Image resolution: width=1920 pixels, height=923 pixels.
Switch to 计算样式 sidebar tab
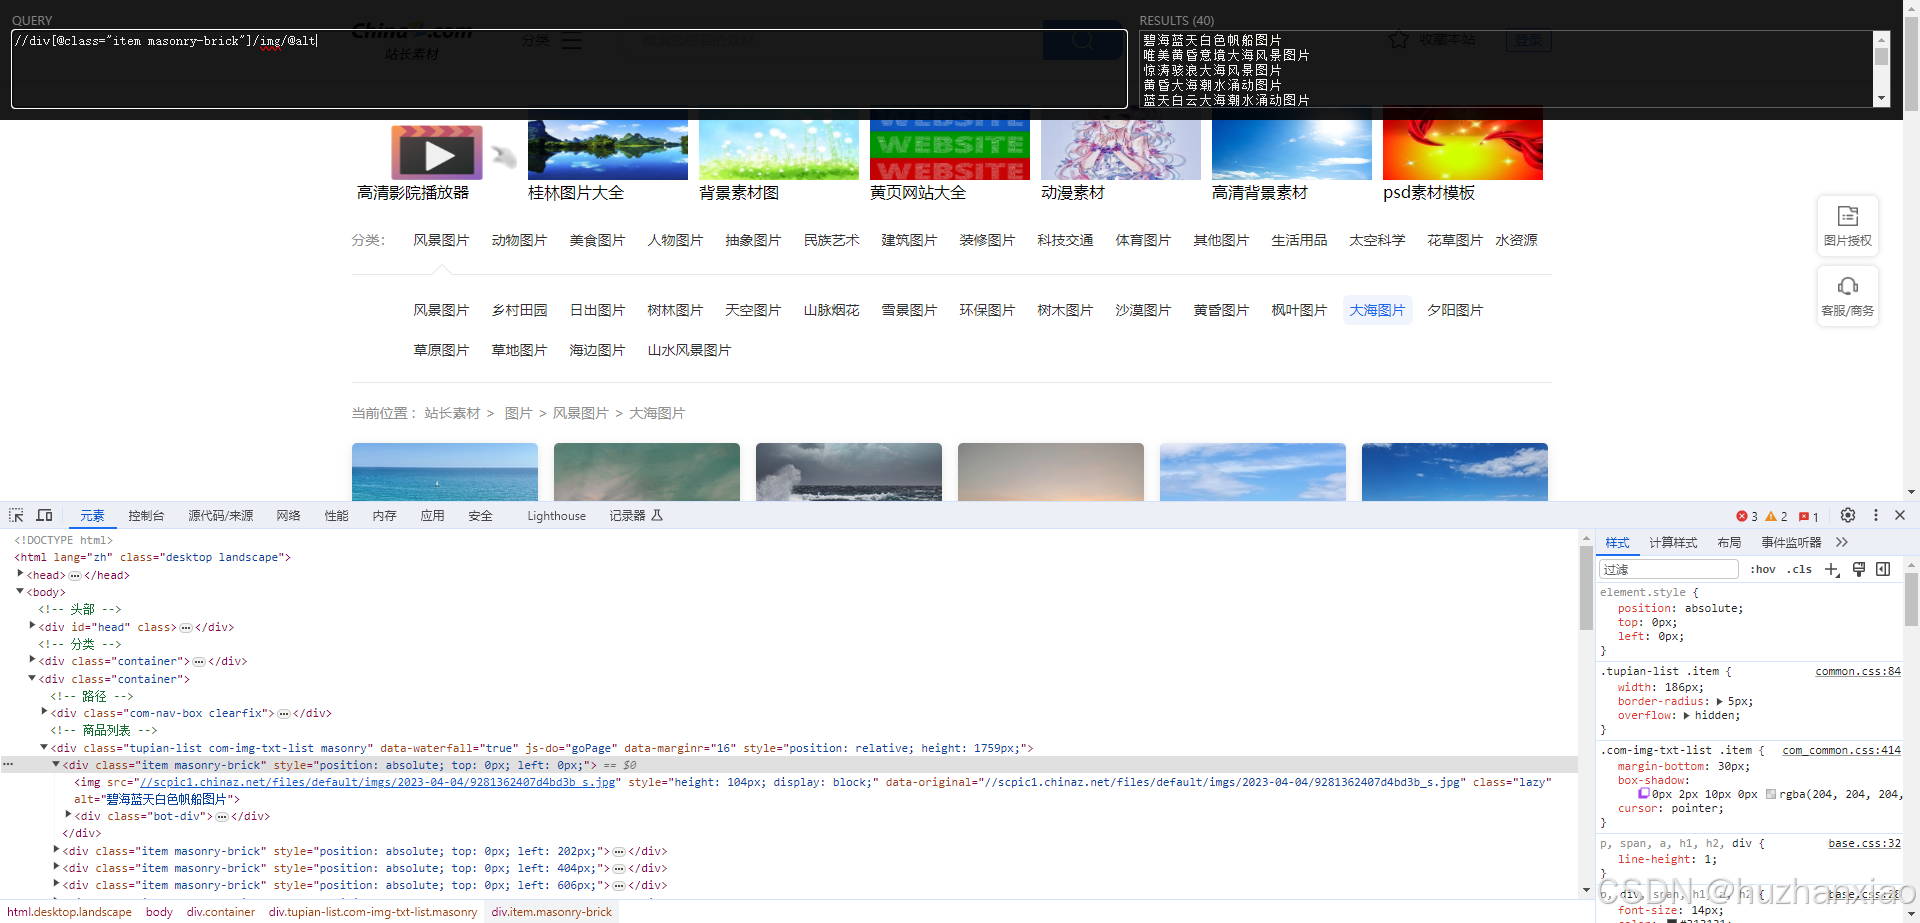tap(1673, 543)
